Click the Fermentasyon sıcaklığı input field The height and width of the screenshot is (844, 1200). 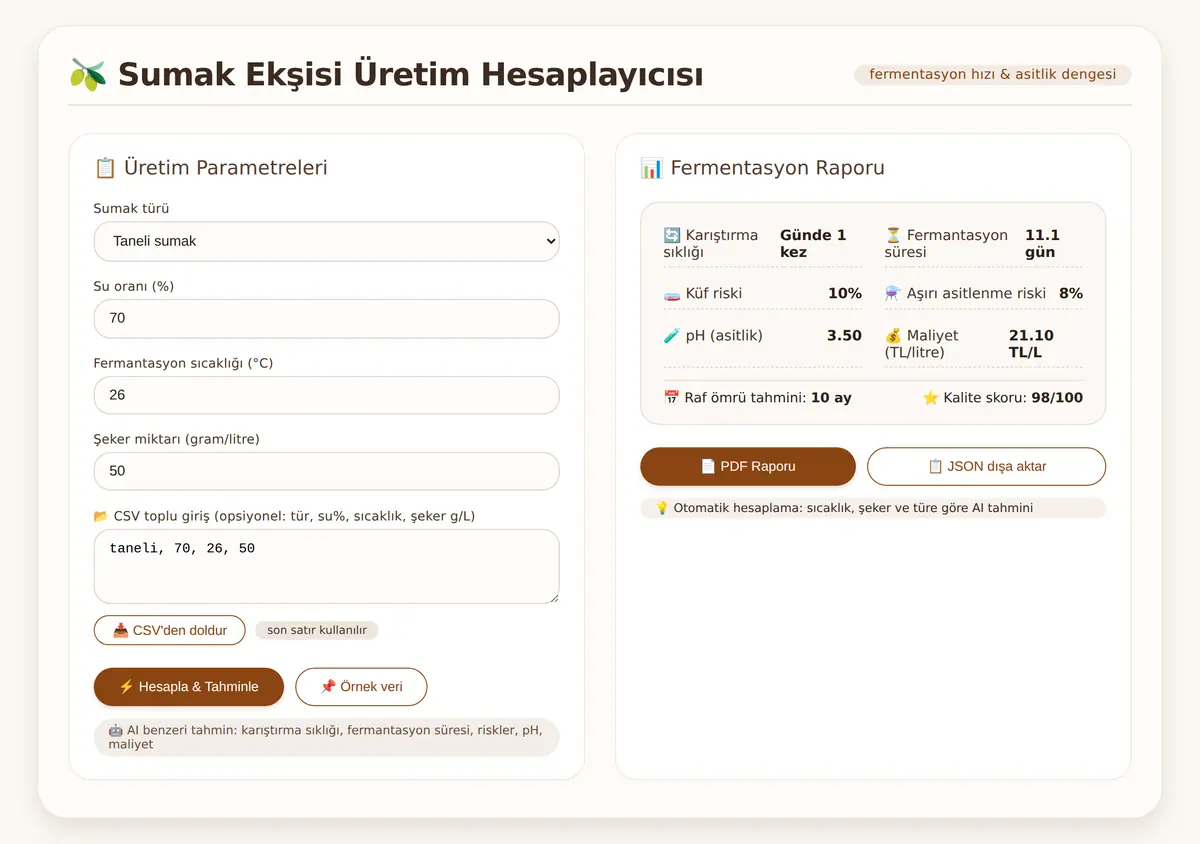[326, 395]
